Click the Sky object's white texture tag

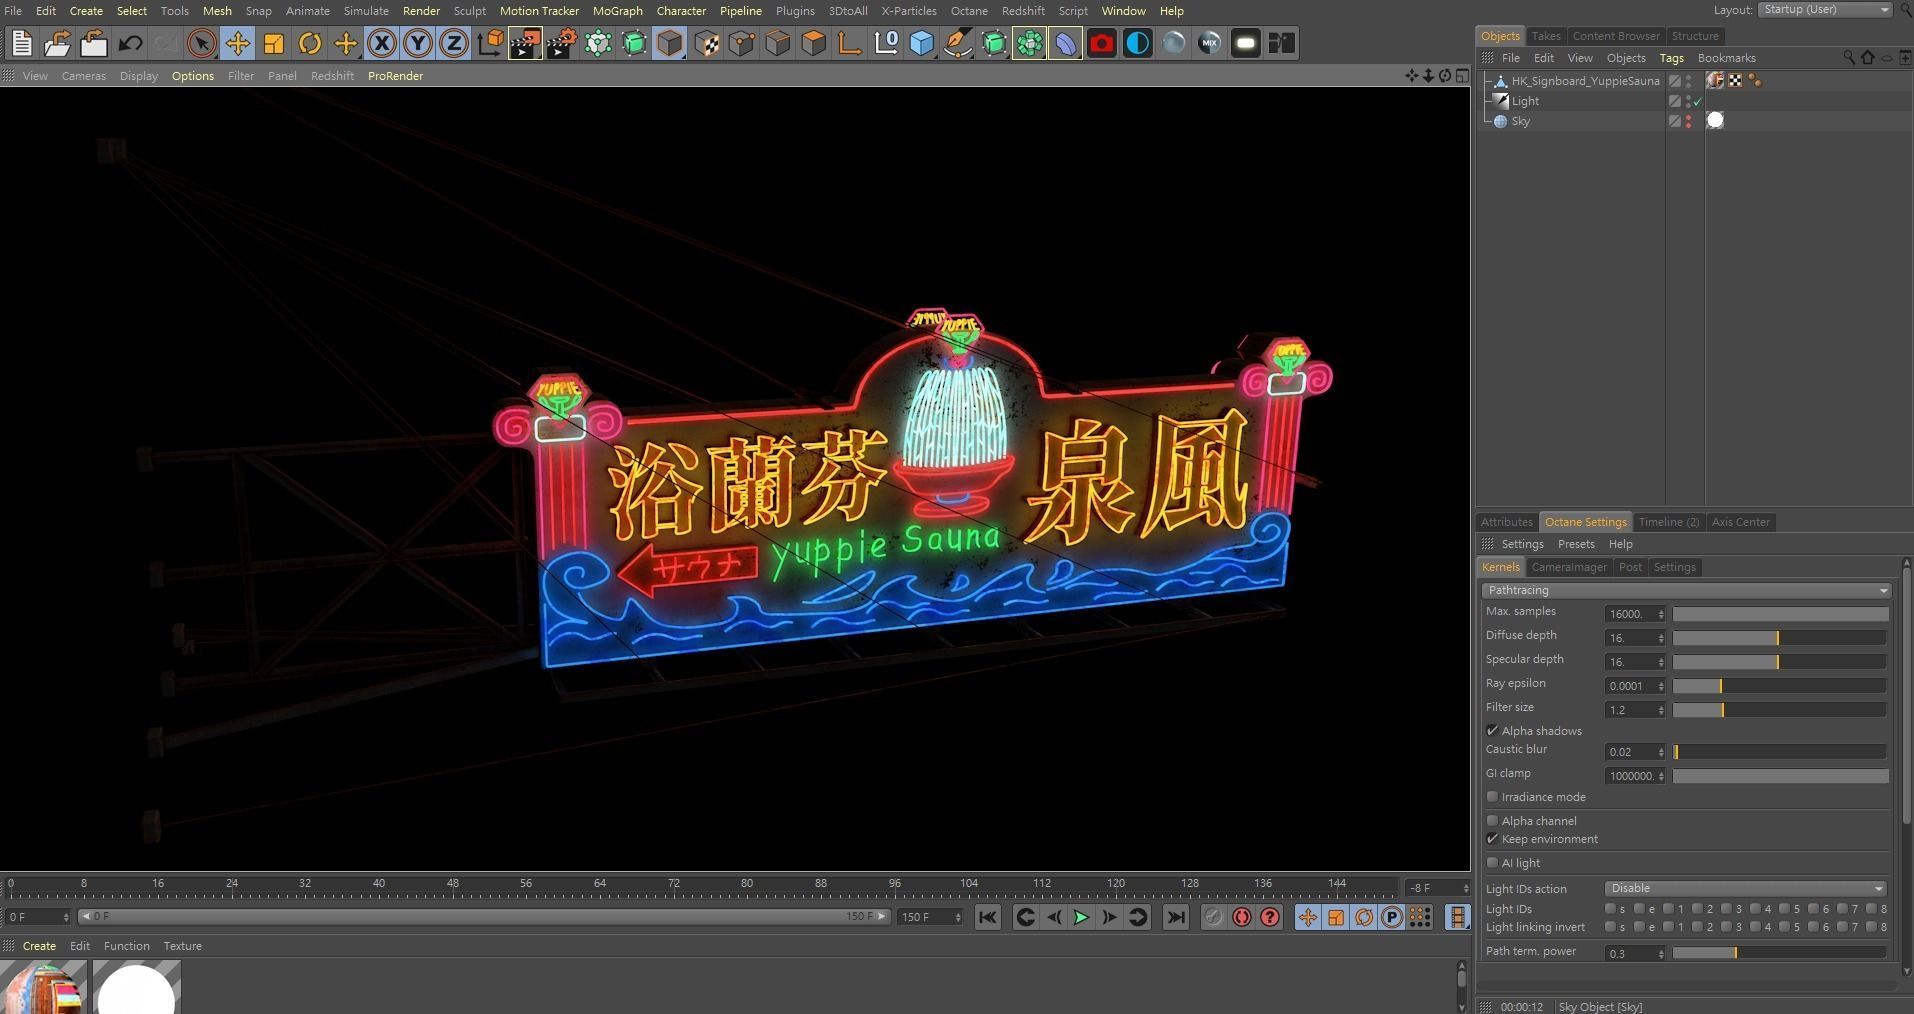pyautogui.click(x=1715, y=121)
